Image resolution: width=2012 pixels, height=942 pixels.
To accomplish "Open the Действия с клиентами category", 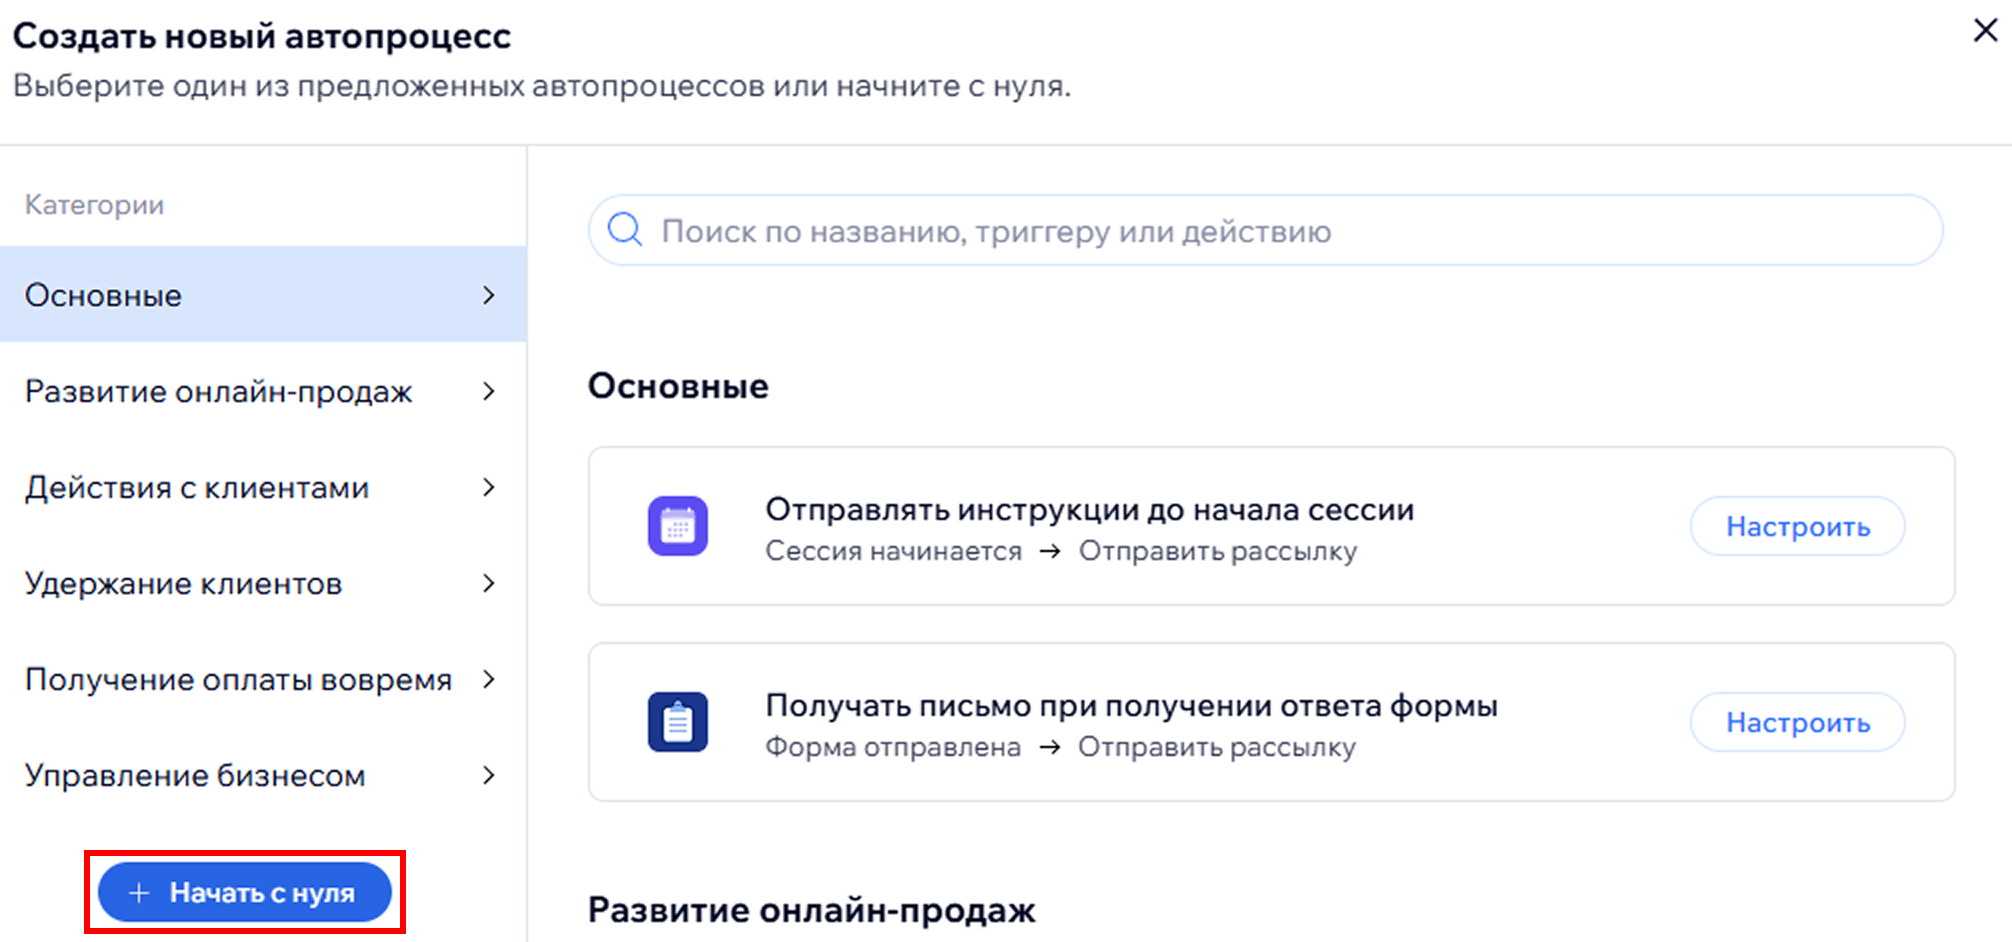I will (197, 487).
